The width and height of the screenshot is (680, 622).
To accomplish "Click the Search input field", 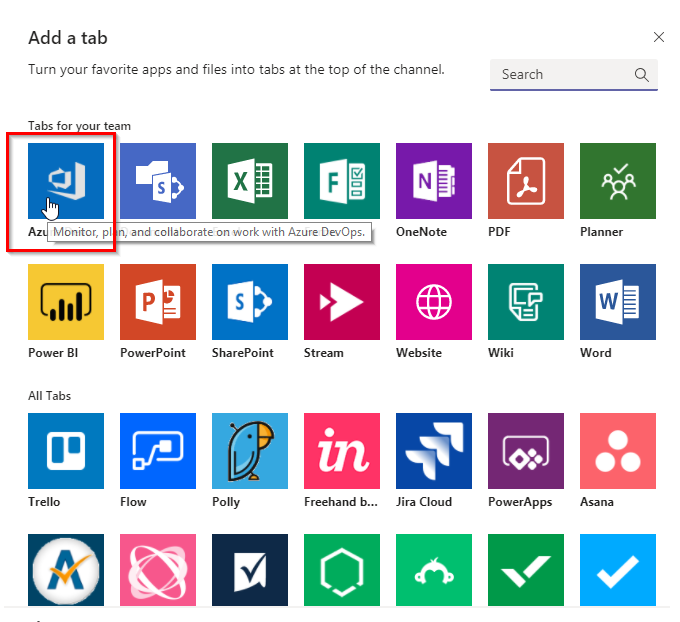I will click(x=560, y=75).
